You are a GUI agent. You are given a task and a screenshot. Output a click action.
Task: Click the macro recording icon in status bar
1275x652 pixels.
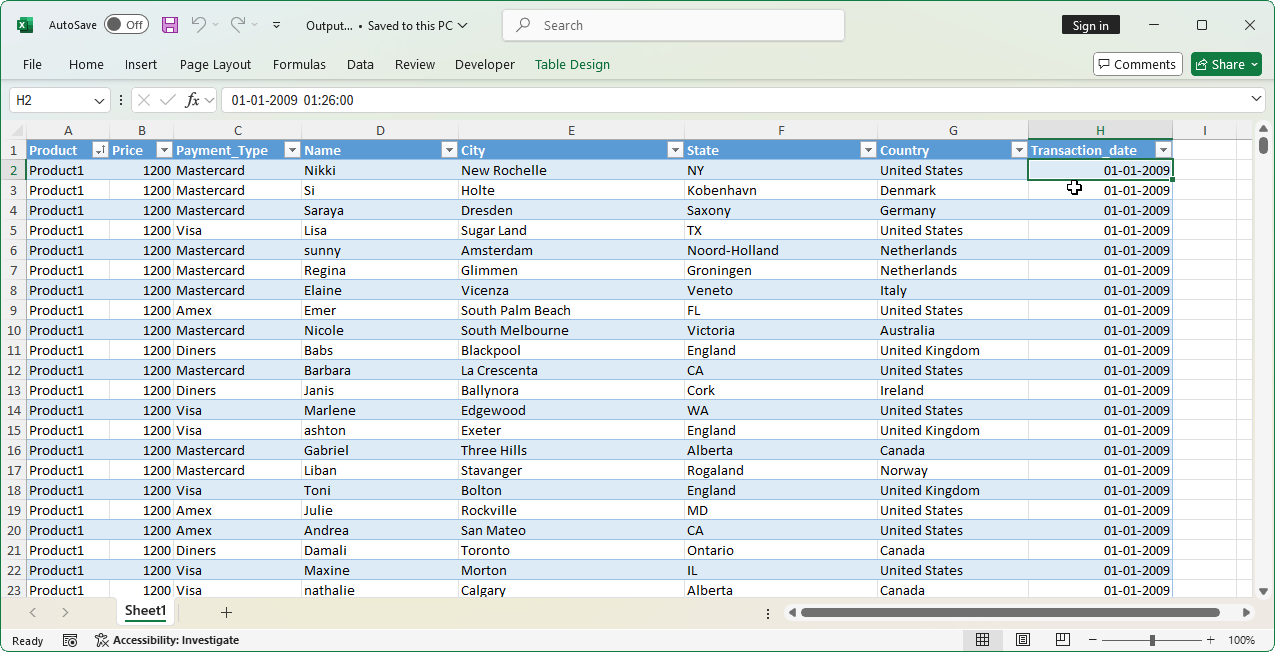tap(70, 640)
